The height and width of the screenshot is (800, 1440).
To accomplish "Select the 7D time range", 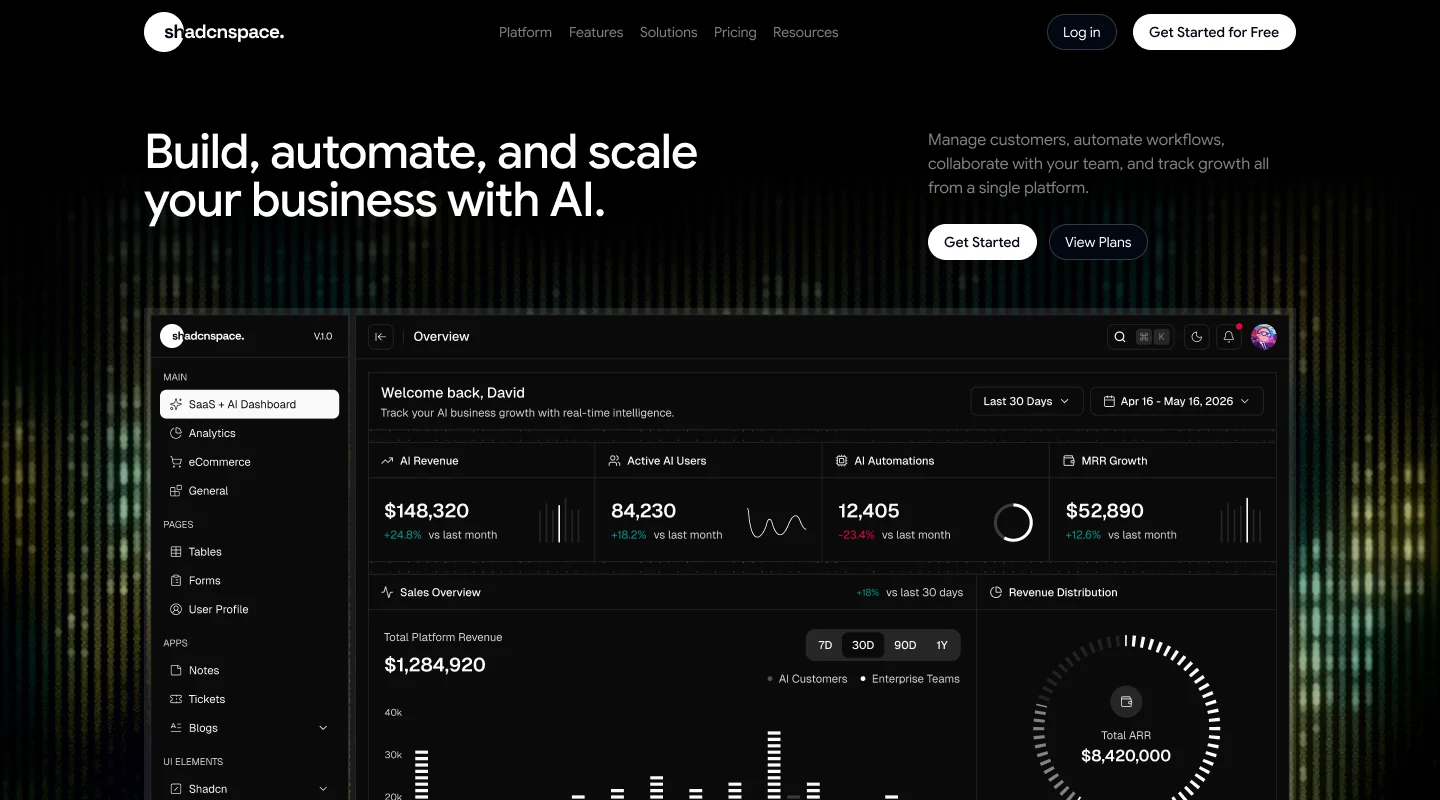I will [825, 645].
